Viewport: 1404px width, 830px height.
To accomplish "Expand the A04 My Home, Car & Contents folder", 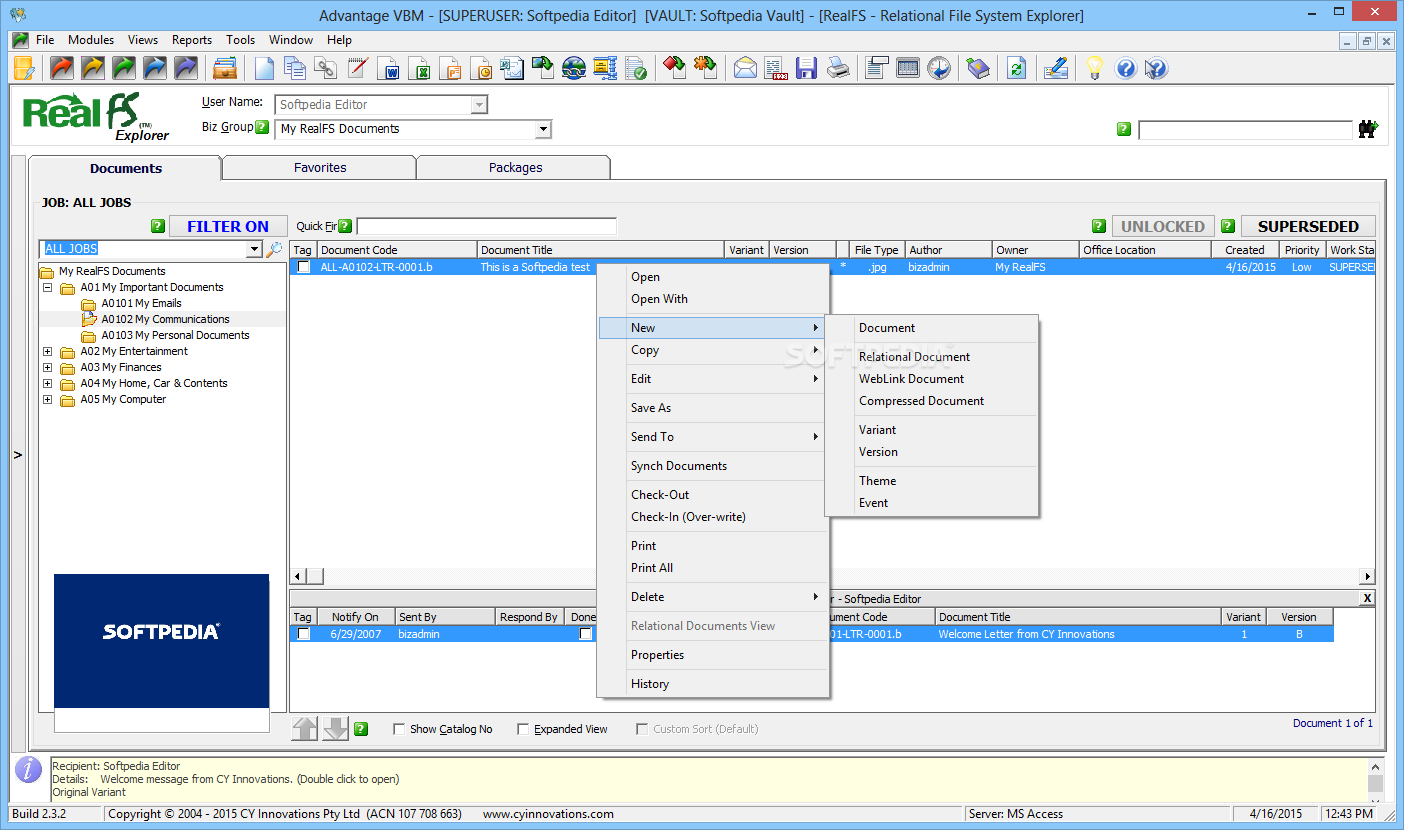I will pyautogui.click(x=47, y=383).
